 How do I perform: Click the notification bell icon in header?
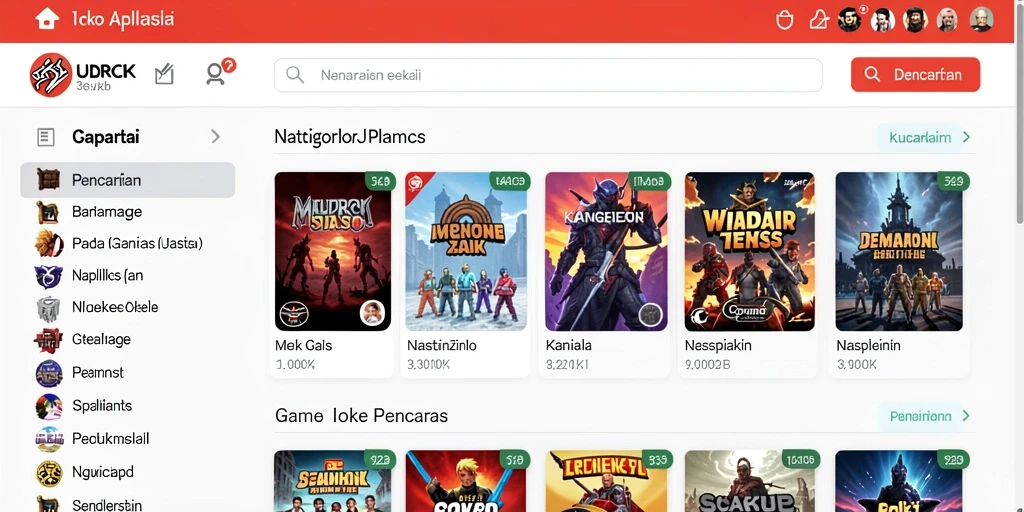click(x=819, y=20)
